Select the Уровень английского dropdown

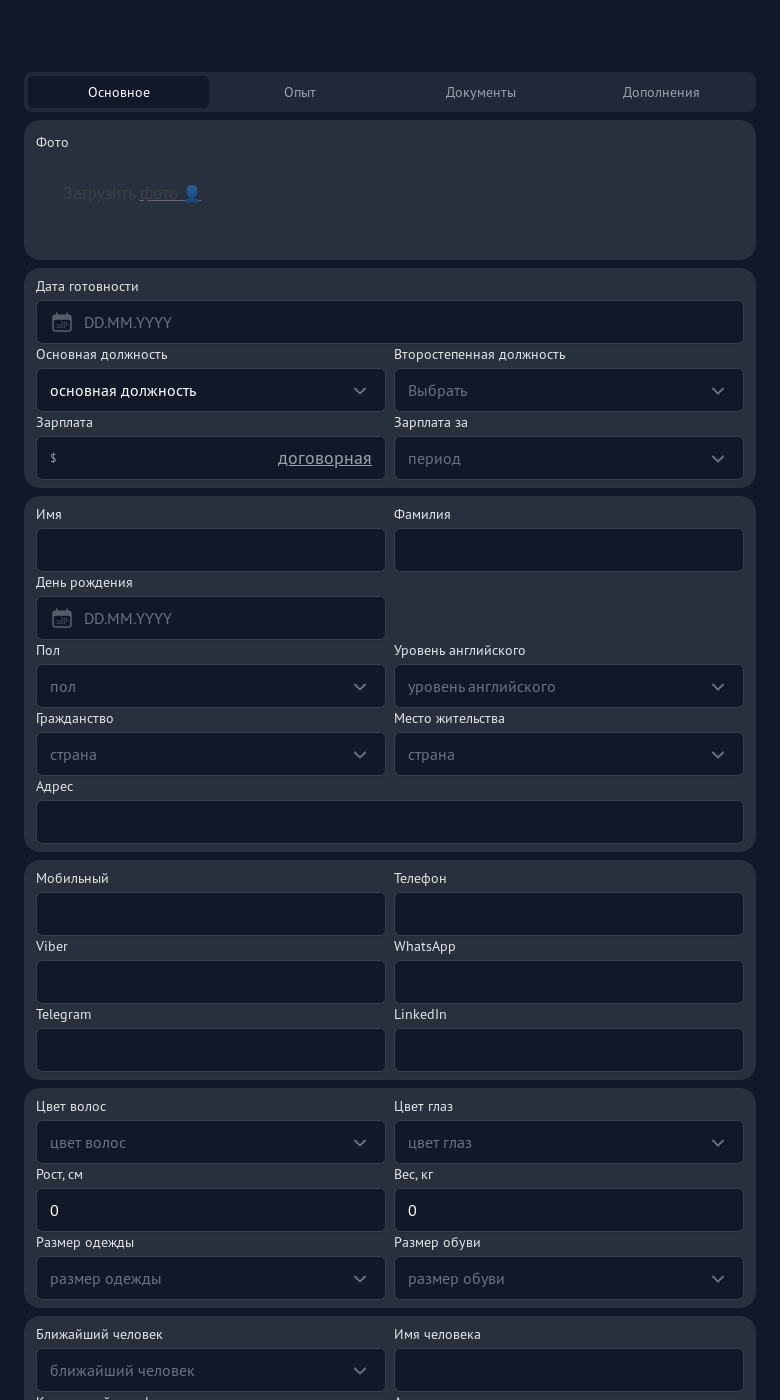click(x=568, y=686)
